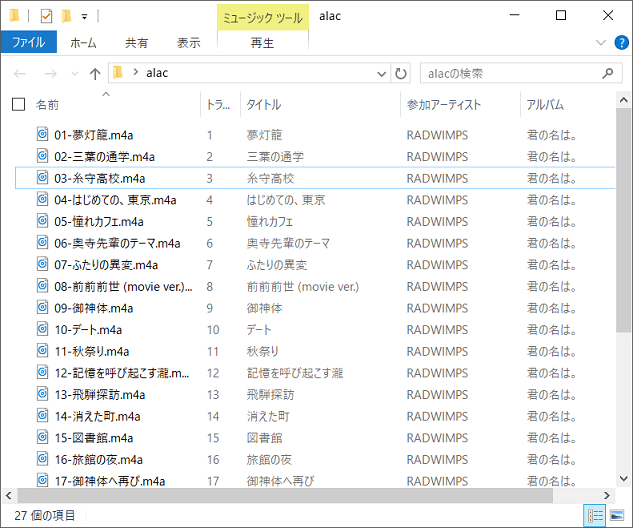The width and height of the screenshot is (633, 528).
Task: Go forward with the right arrow
Action: click(50, 73)
